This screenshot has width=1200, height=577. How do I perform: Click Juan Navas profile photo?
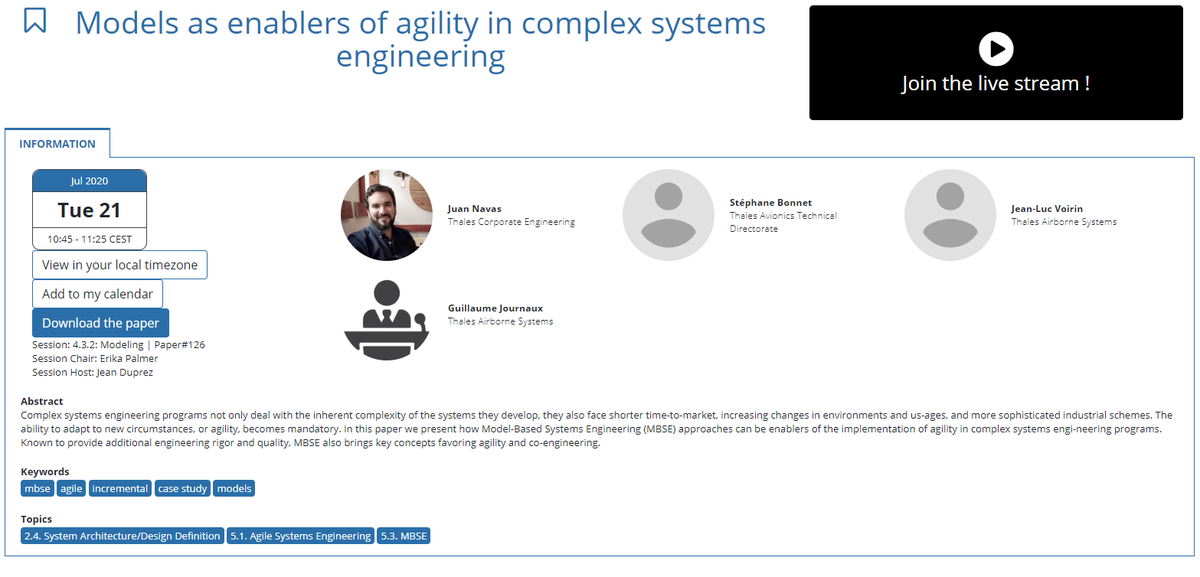tap(387, 215)
